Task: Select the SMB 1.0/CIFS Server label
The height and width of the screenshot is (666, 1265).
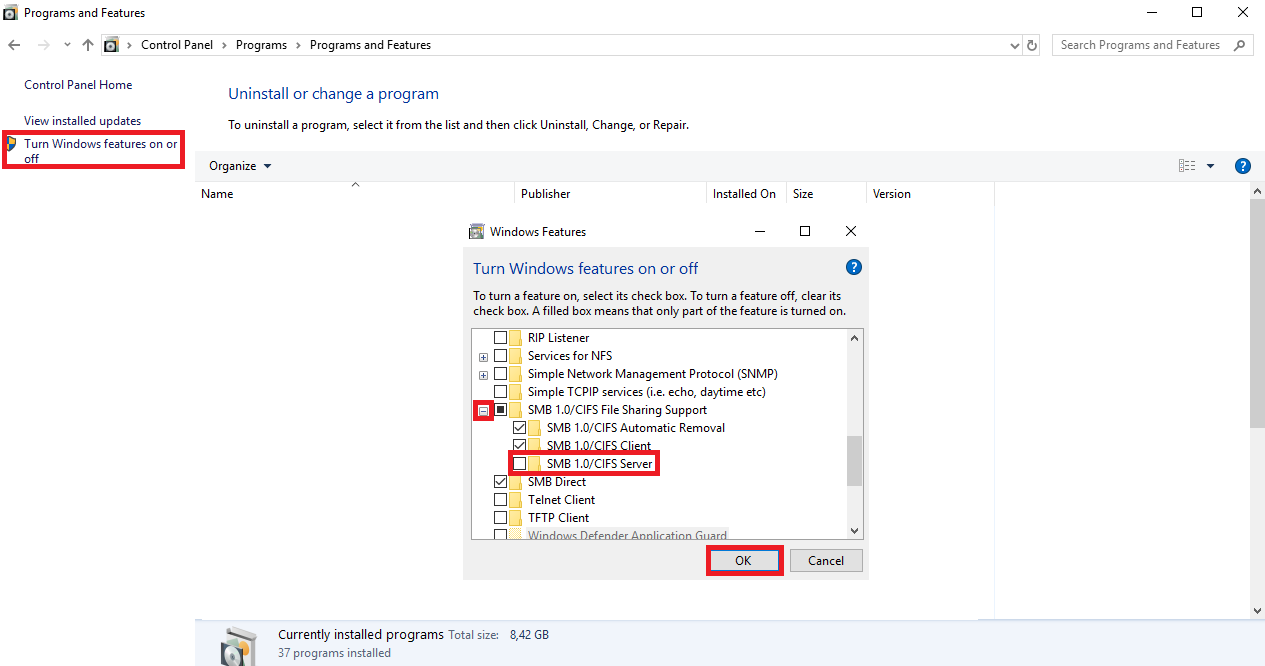Action: pyautogui.click(x=599, y=464)
